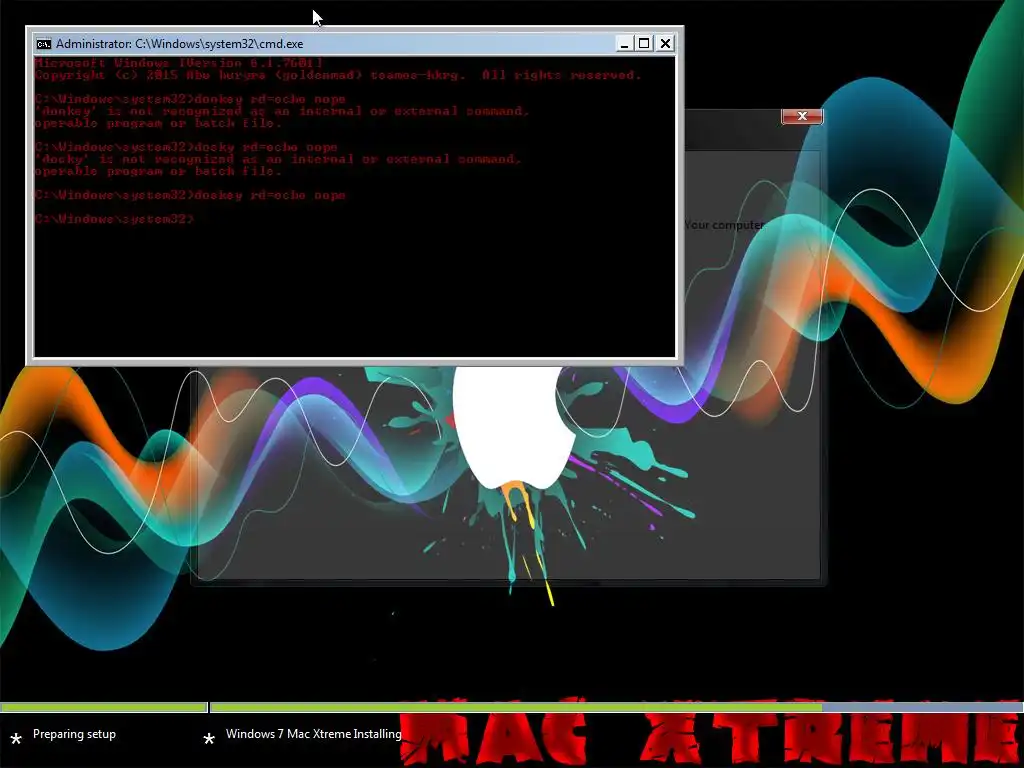The height and width of the screenshot is (768, 1024).
Task: Click the 'docky rd=echo nope' command line
Action: pyautogui.click(x=186, y=147)
